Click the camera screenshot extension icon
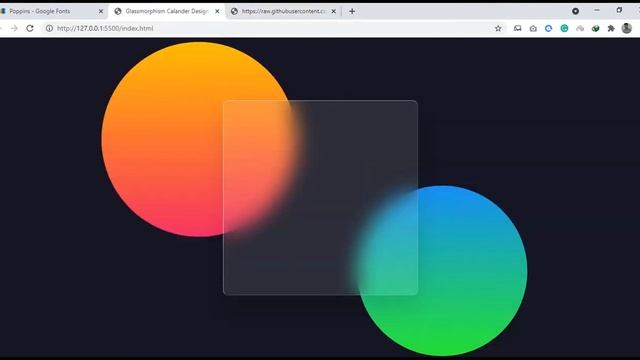This screenshot has height=360, width=640. 533,28
